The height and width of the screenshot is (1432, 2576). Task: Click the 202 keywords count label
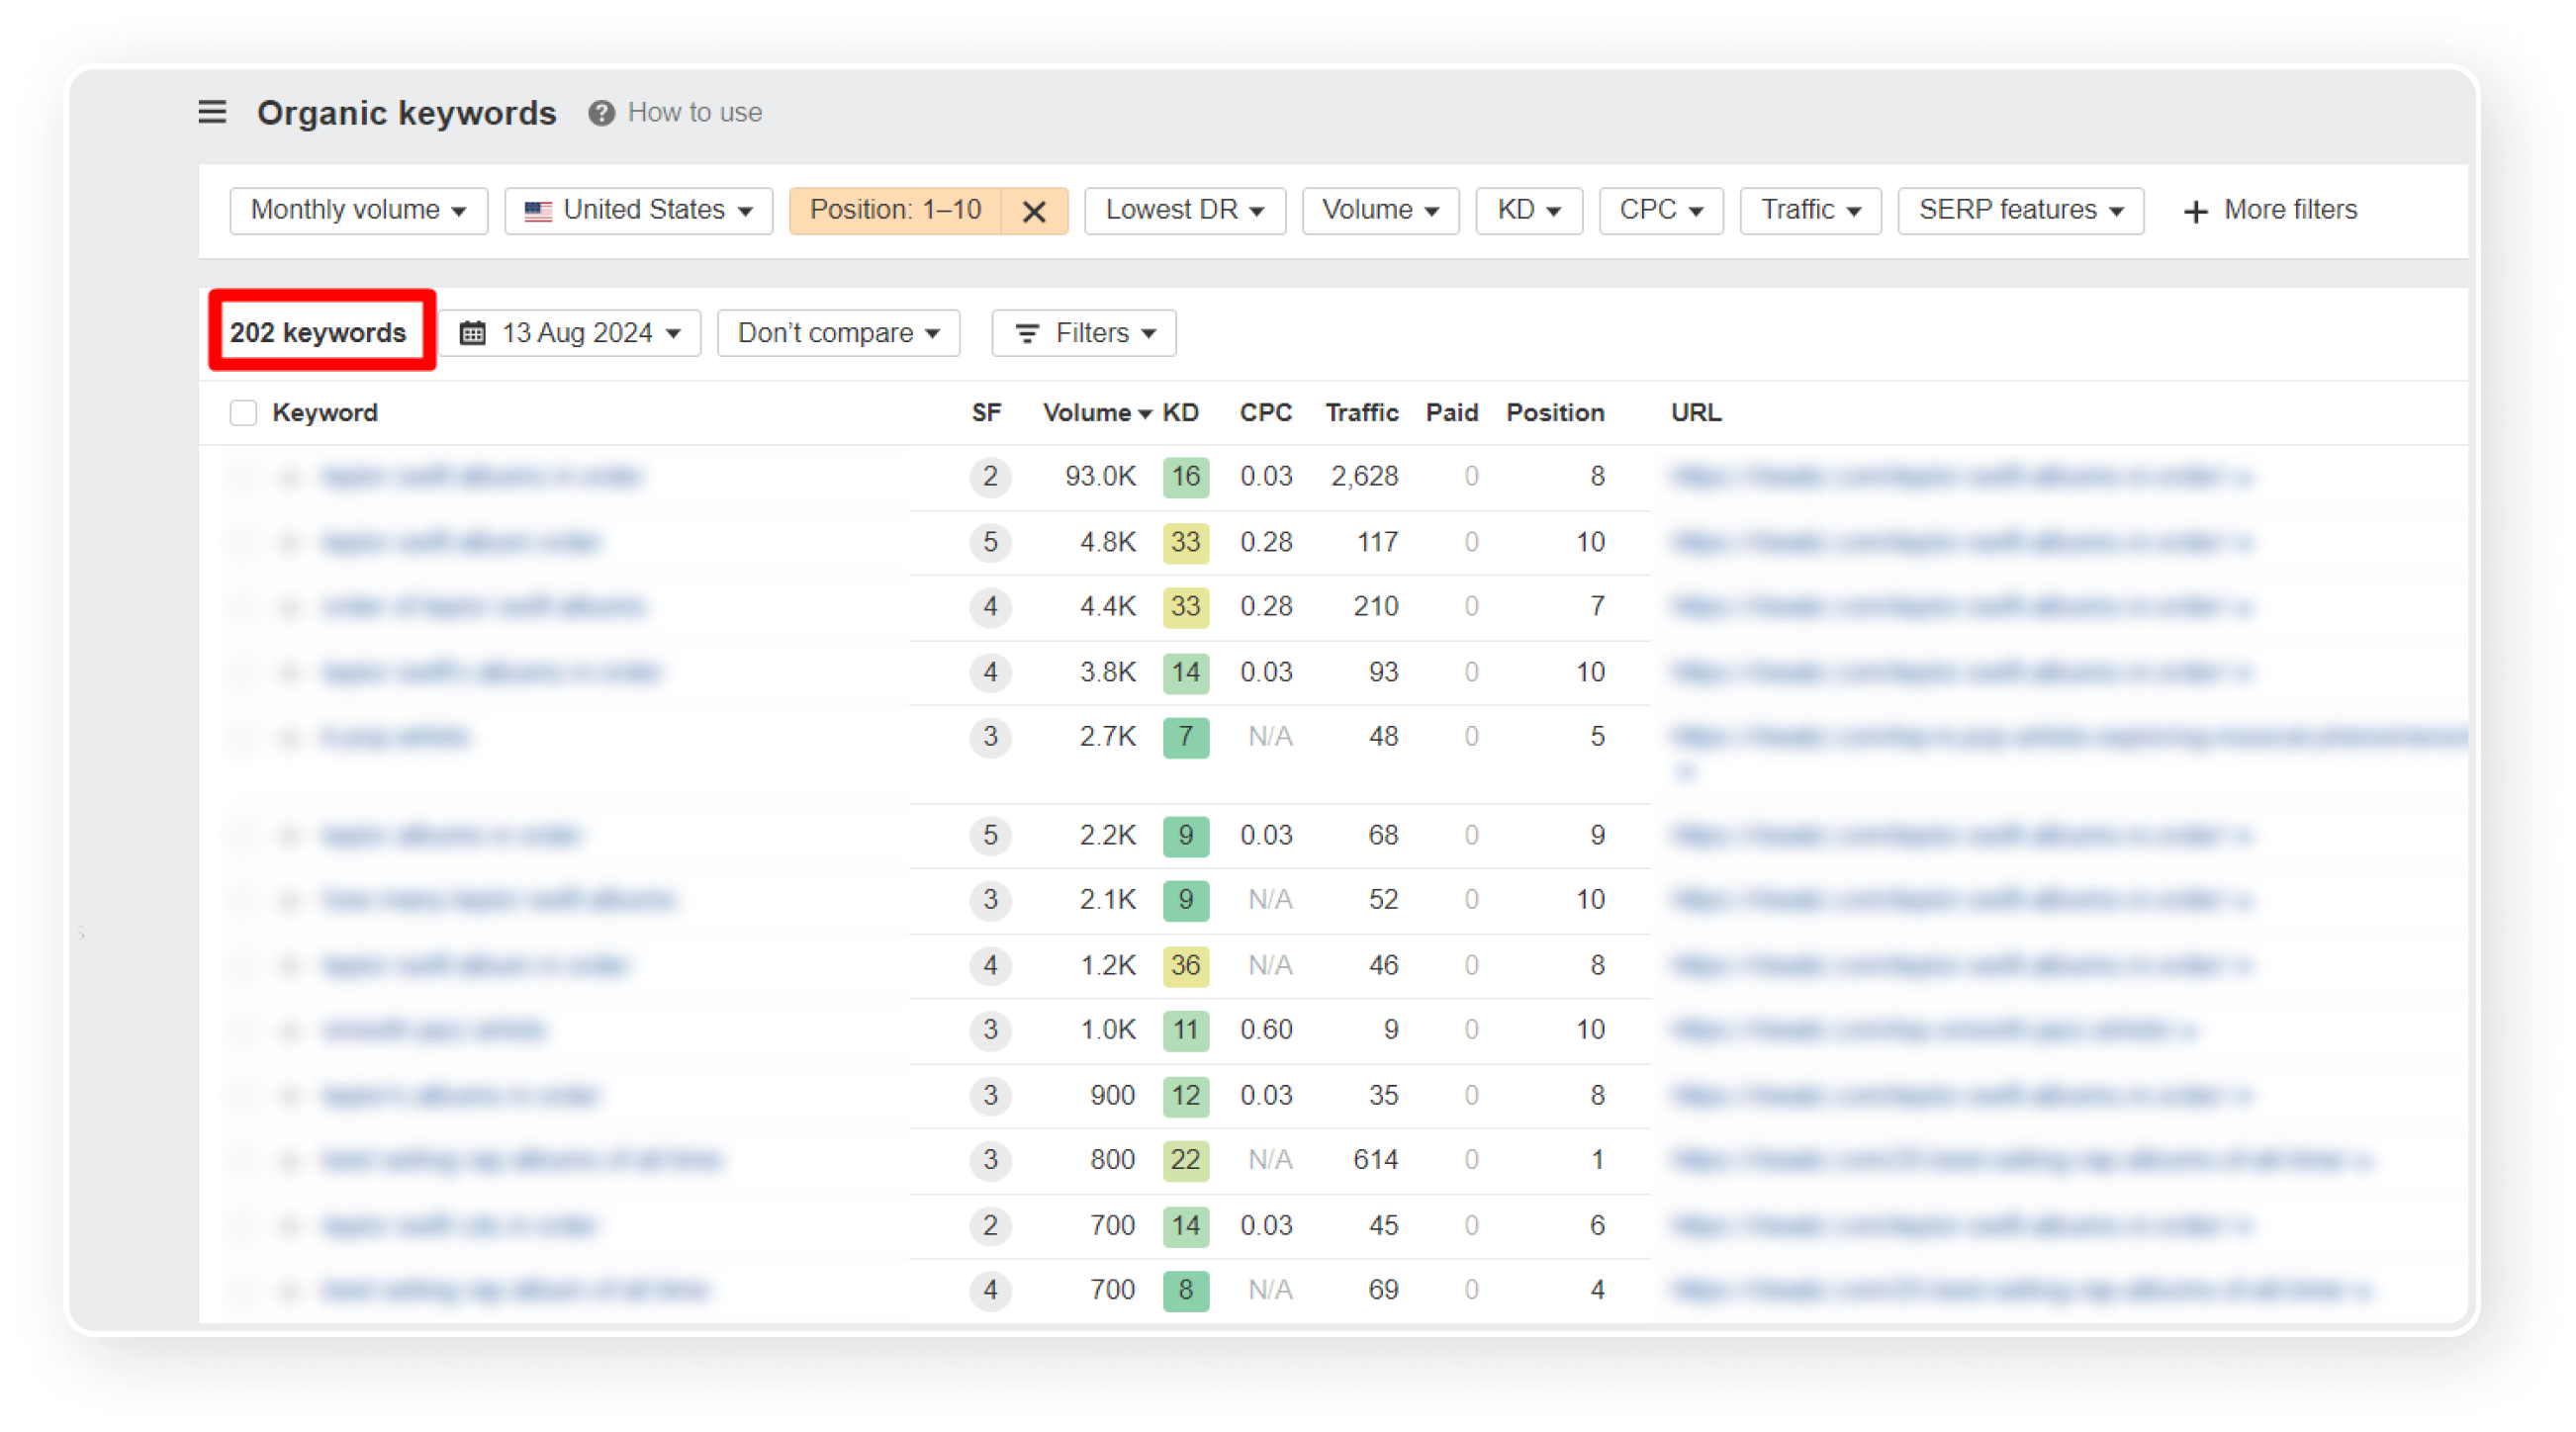point(318,332)
